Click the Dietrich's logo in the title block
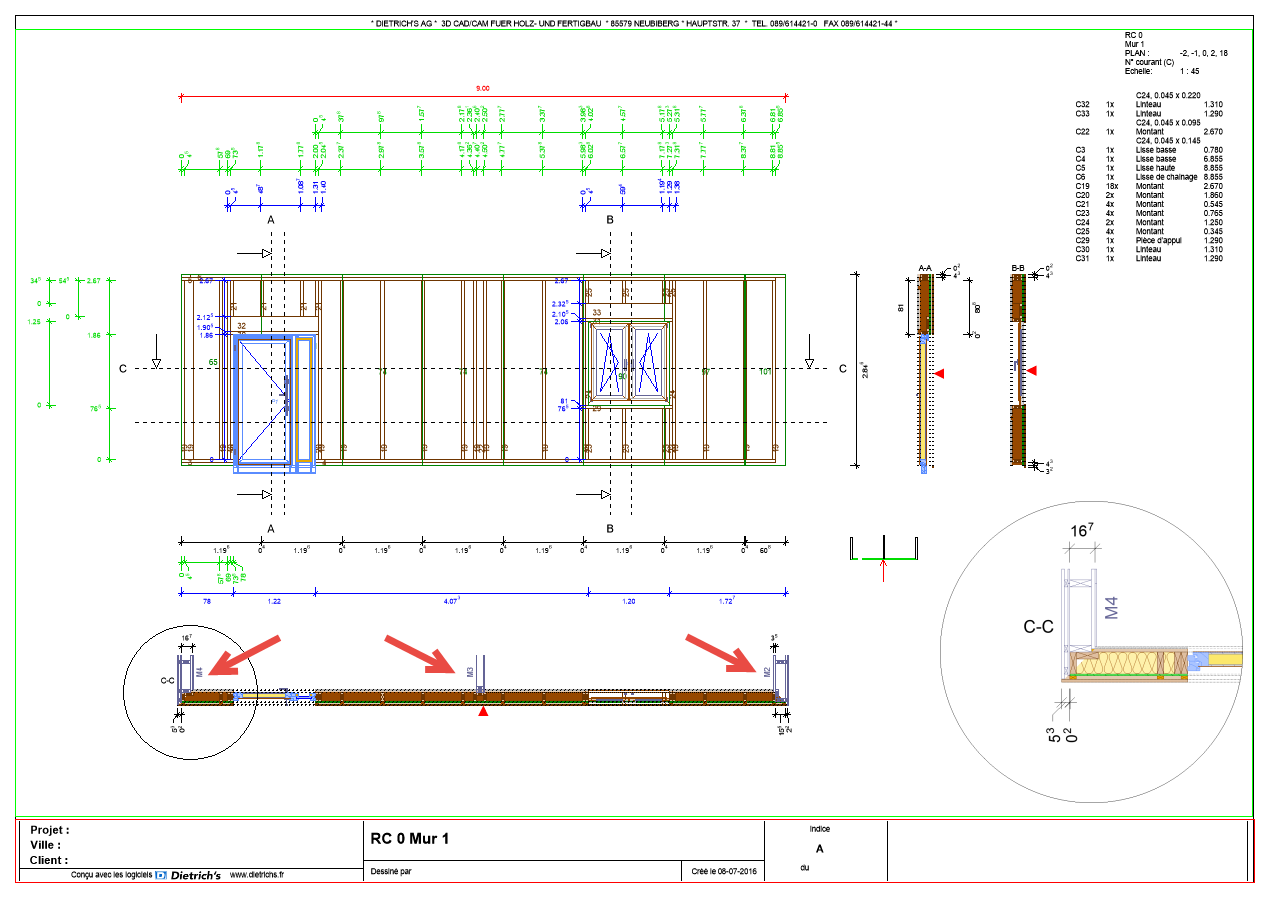Screen dimensions: 1270x899 pos(188,874)
